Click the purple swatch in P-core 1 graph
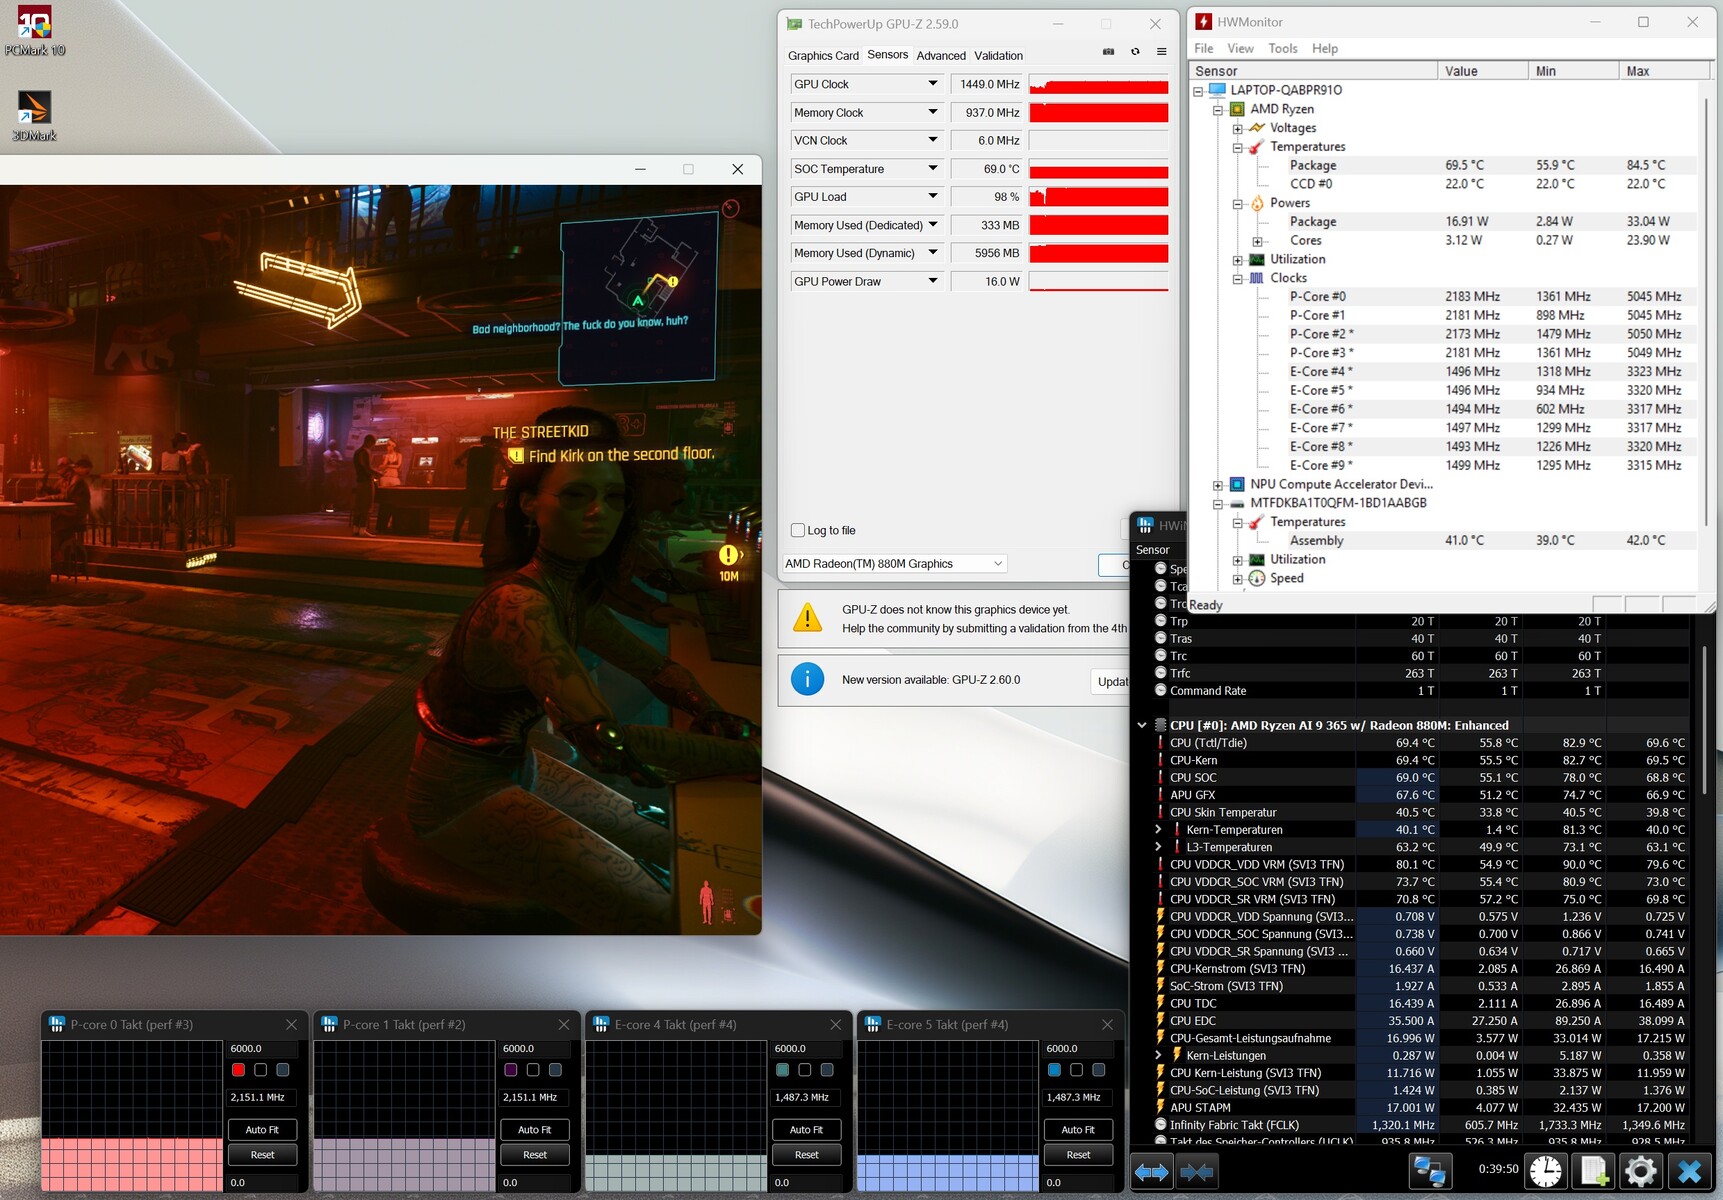 click(510, 1070)
